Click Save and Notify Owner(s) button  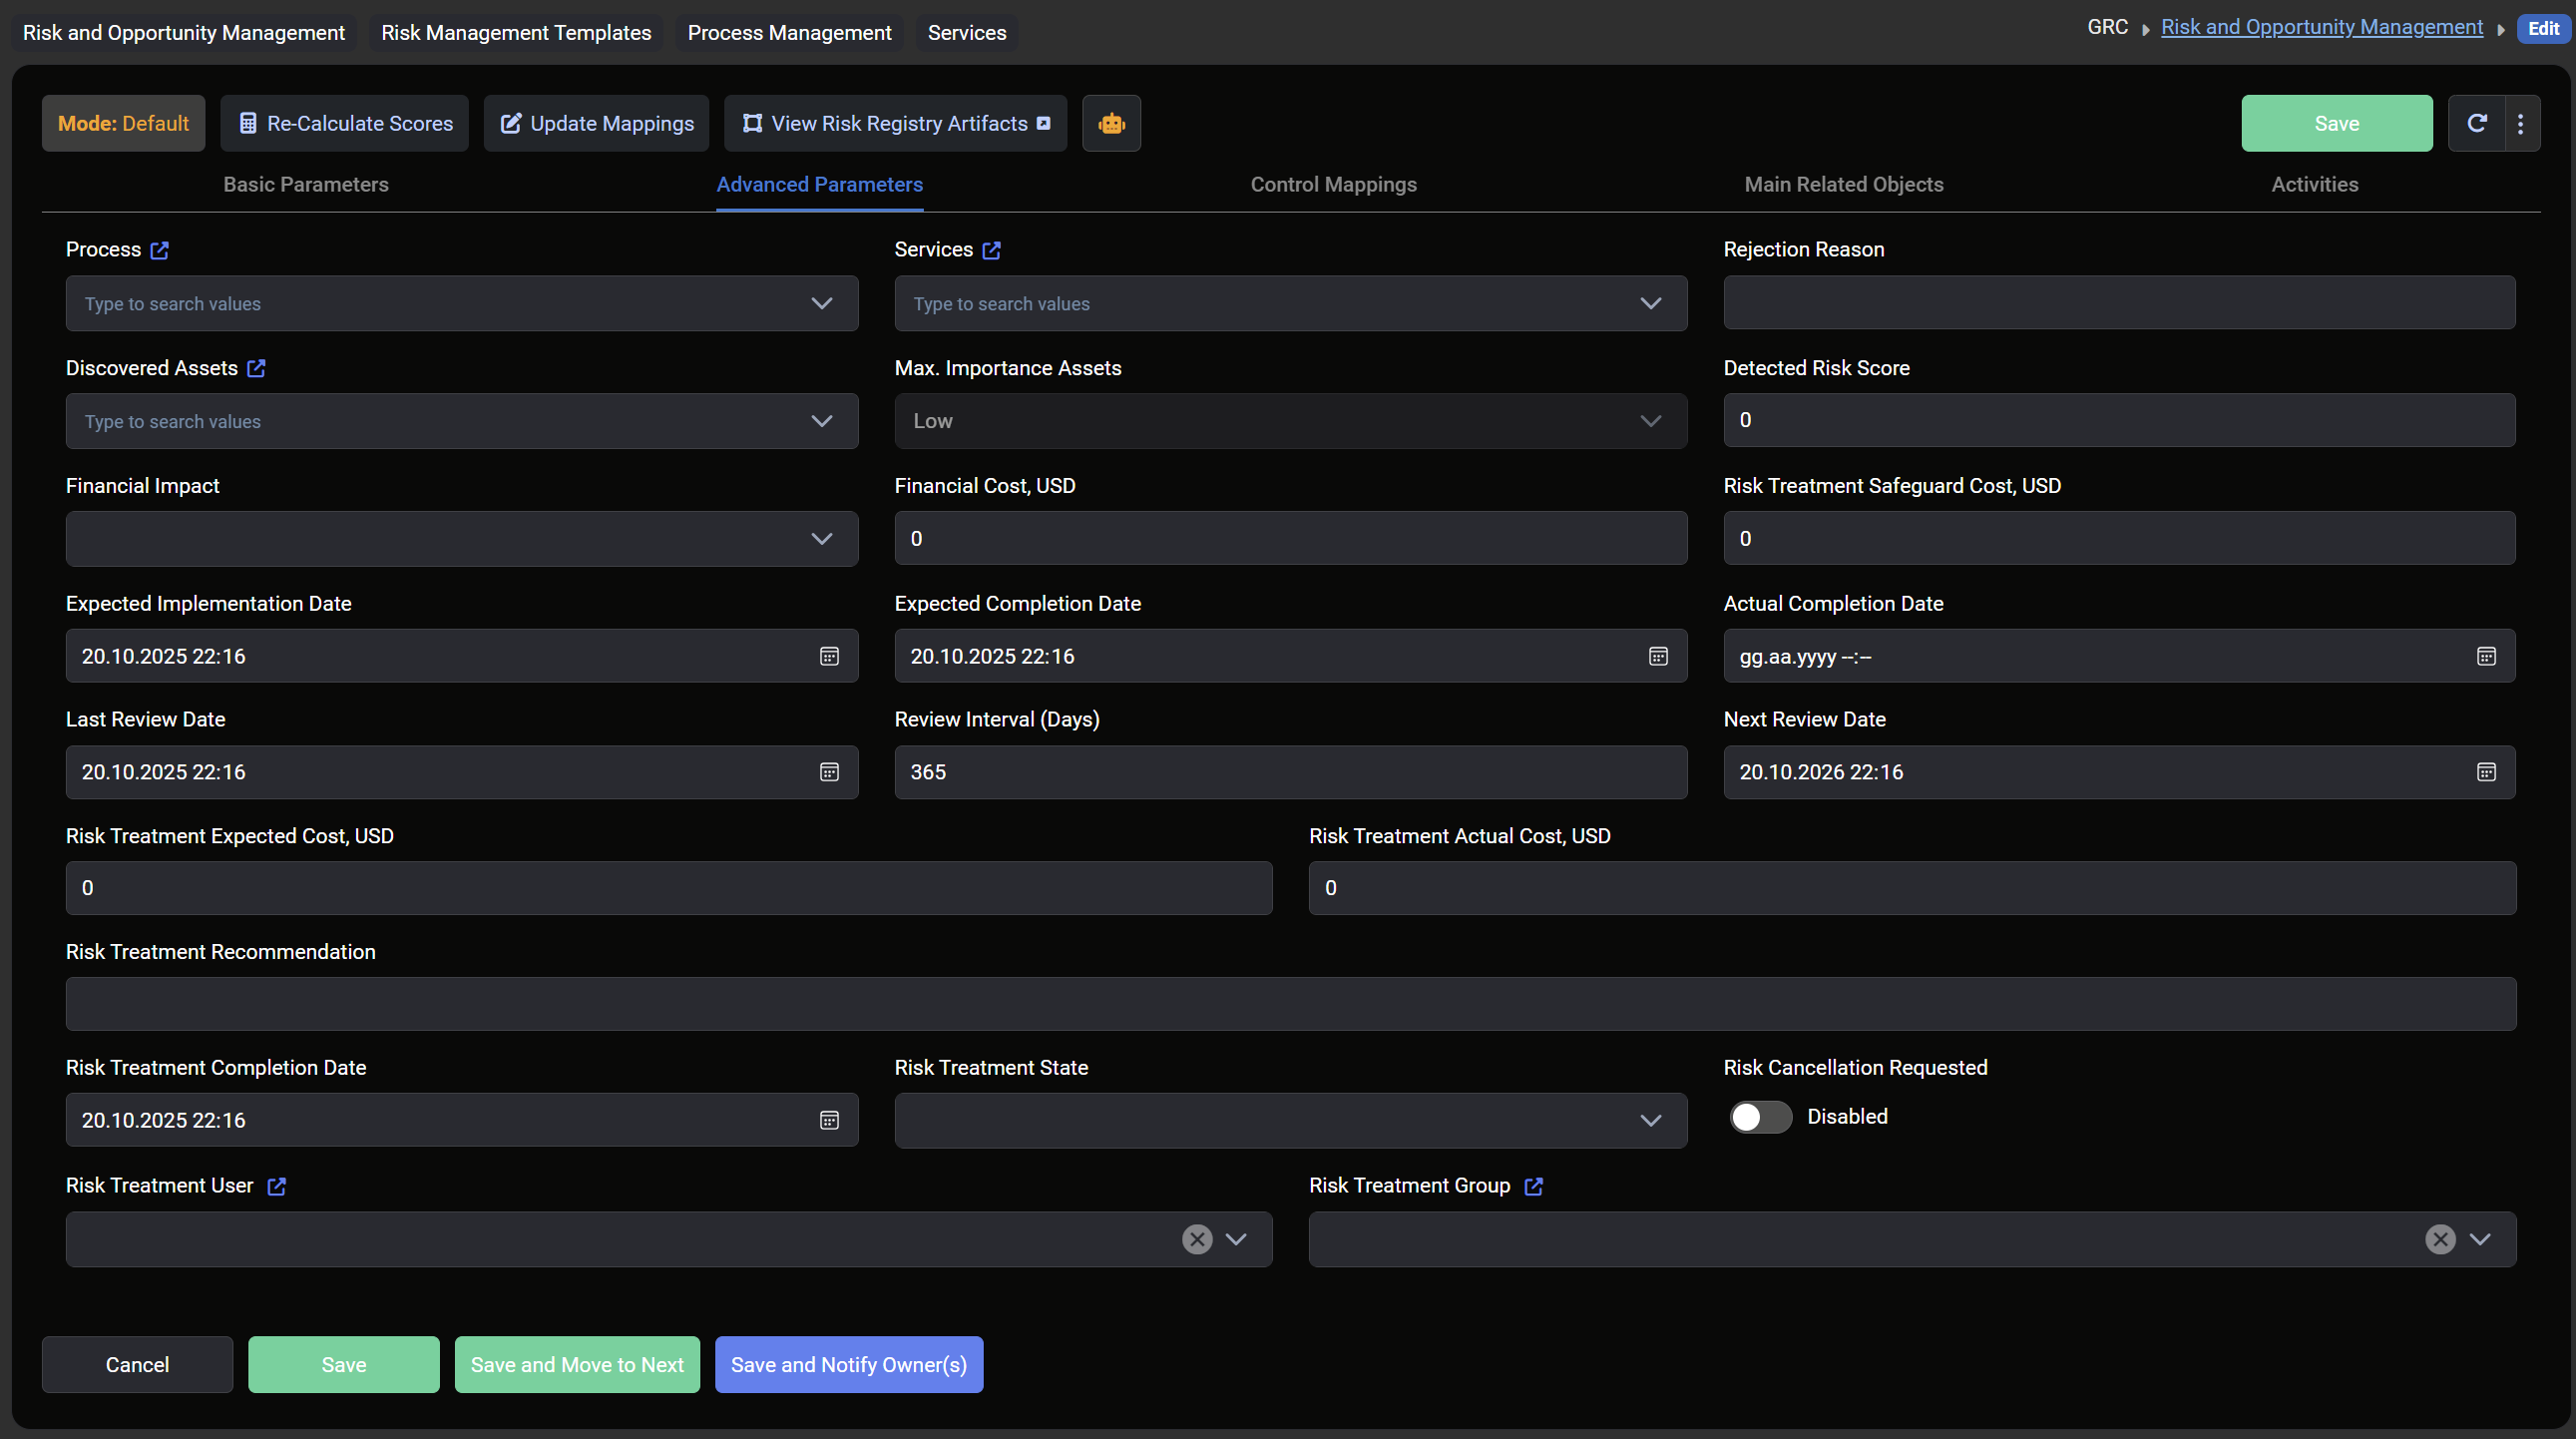(x=848, y=1364)
